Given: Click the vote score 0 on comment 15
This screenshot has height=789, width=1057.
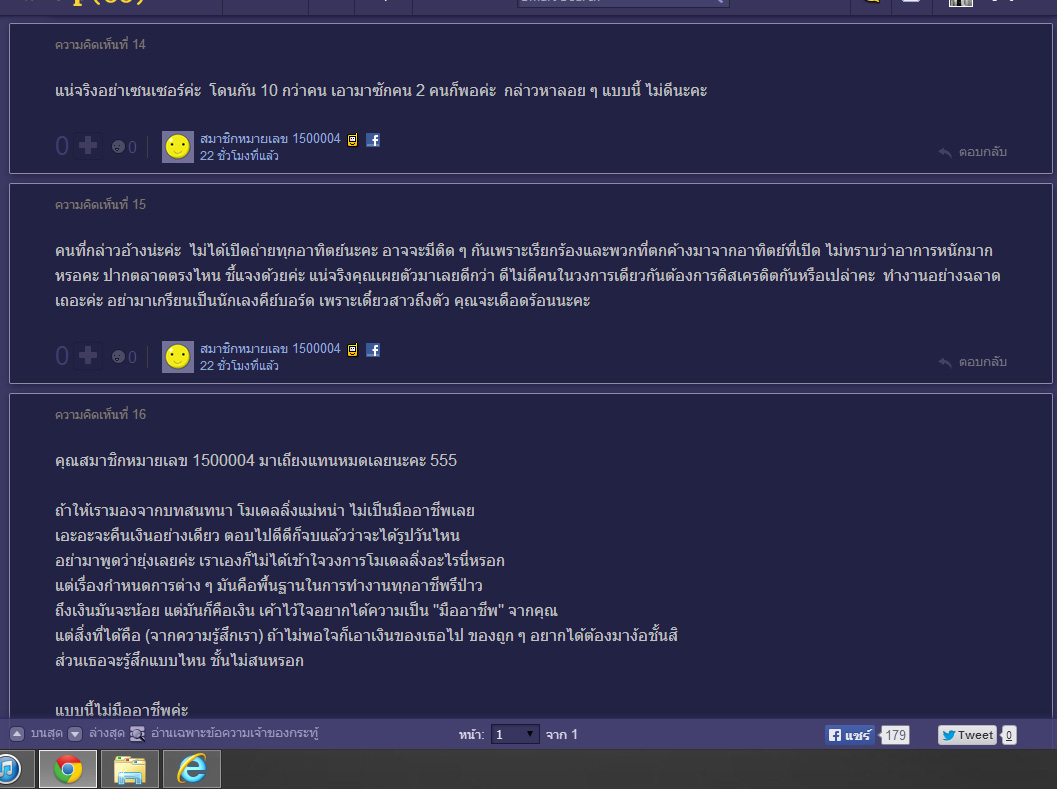Looking at the screenshot, I should click(x=62, y=355).
